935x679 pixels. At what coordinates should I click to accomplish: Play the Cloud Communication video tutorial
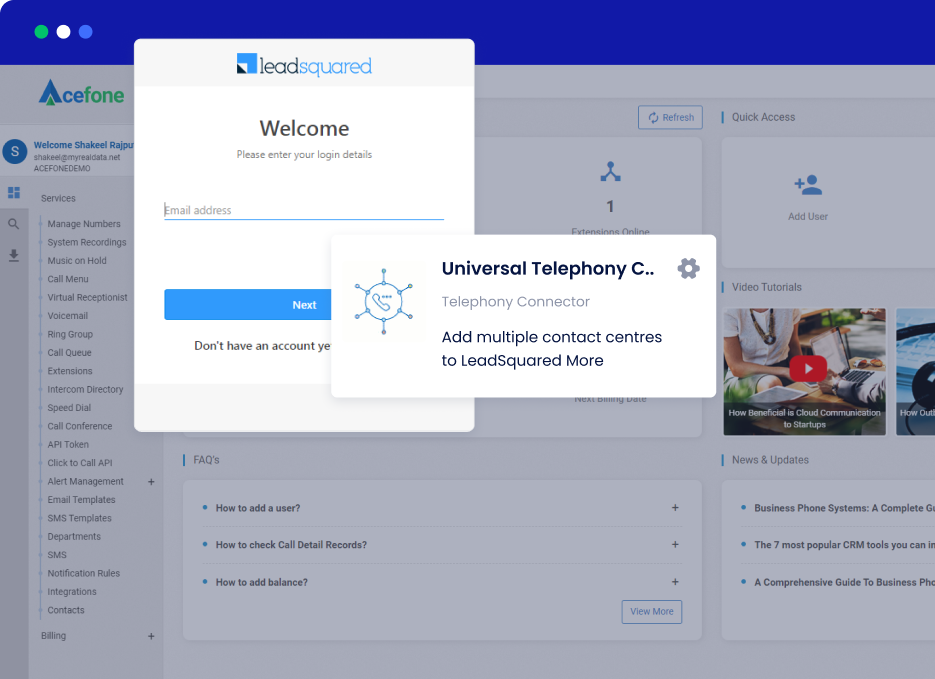point(808,368)
